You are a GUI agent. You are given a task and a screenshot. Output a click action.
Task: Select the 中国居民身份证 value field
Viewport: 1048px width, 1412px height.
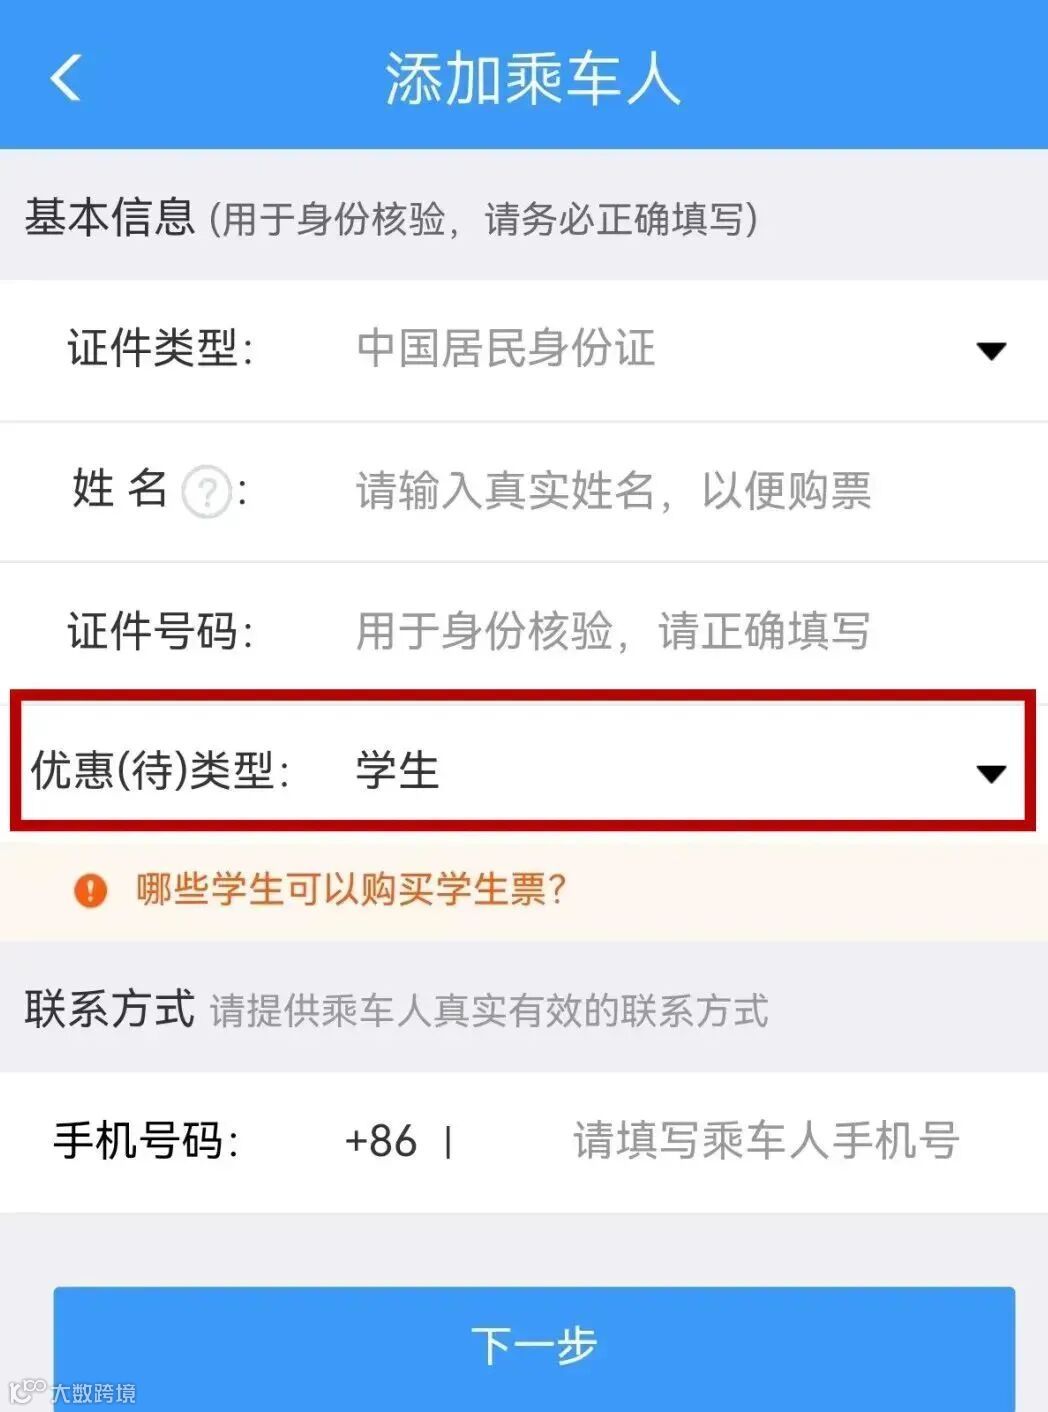(x=506, y=348)
